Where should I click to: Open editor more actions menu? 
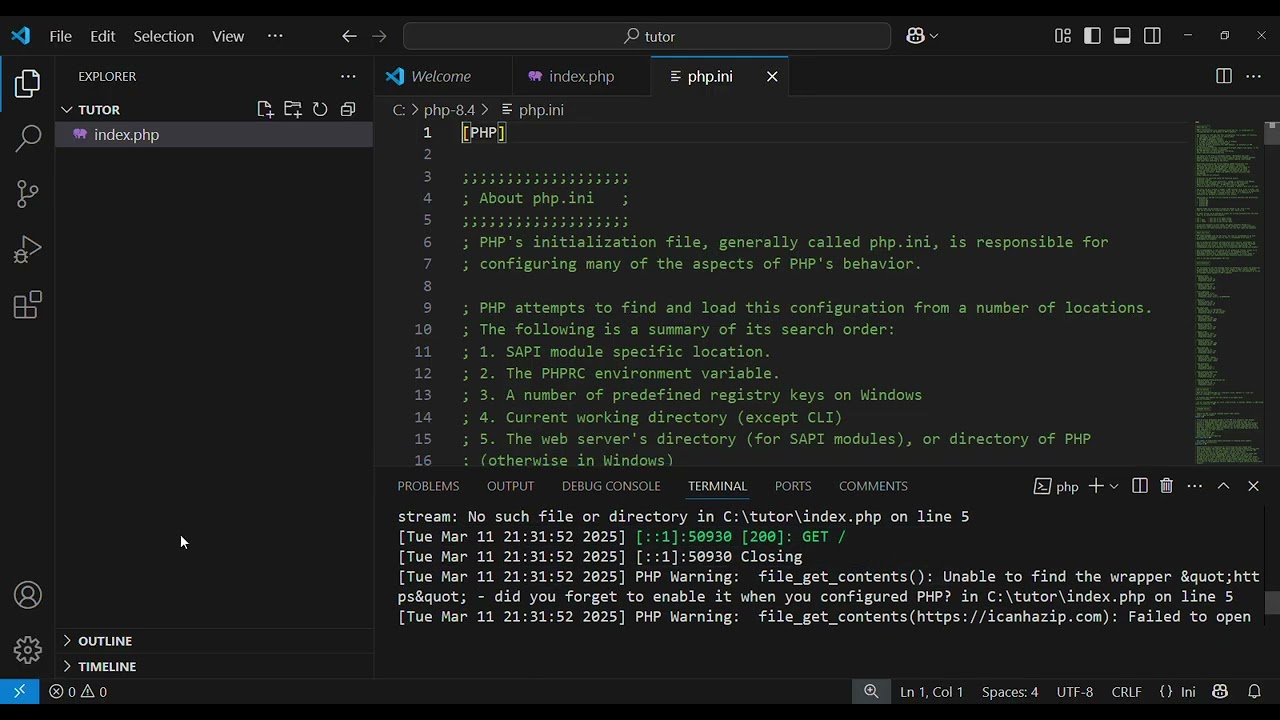point(1253,76)
